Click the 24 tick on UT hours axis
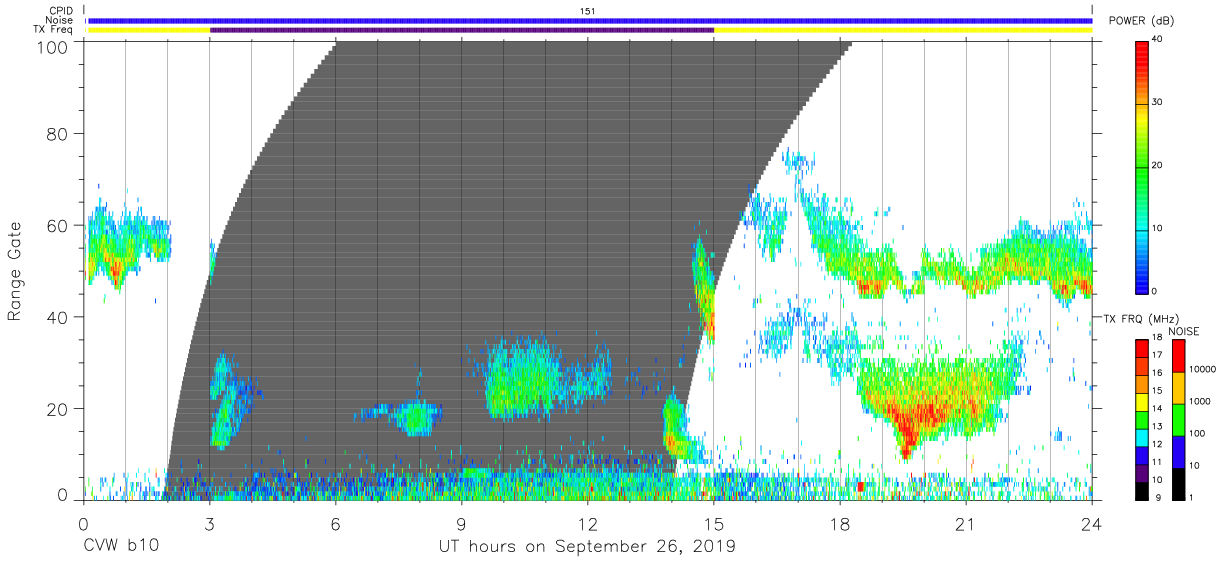Screen dimensions: 1228x567 pos(1092,524)
